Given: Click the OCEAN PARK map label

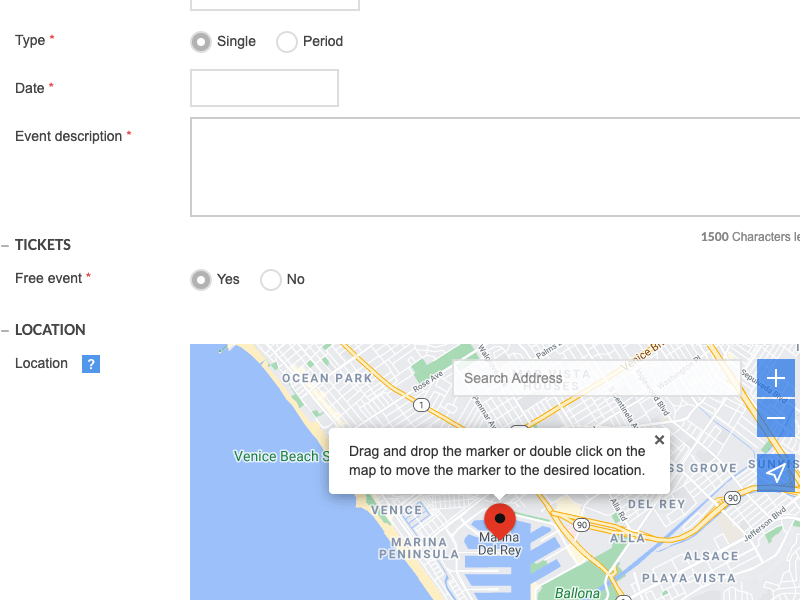Looking at the screenshot, I should pyautogui.click(x=327, y=378).
